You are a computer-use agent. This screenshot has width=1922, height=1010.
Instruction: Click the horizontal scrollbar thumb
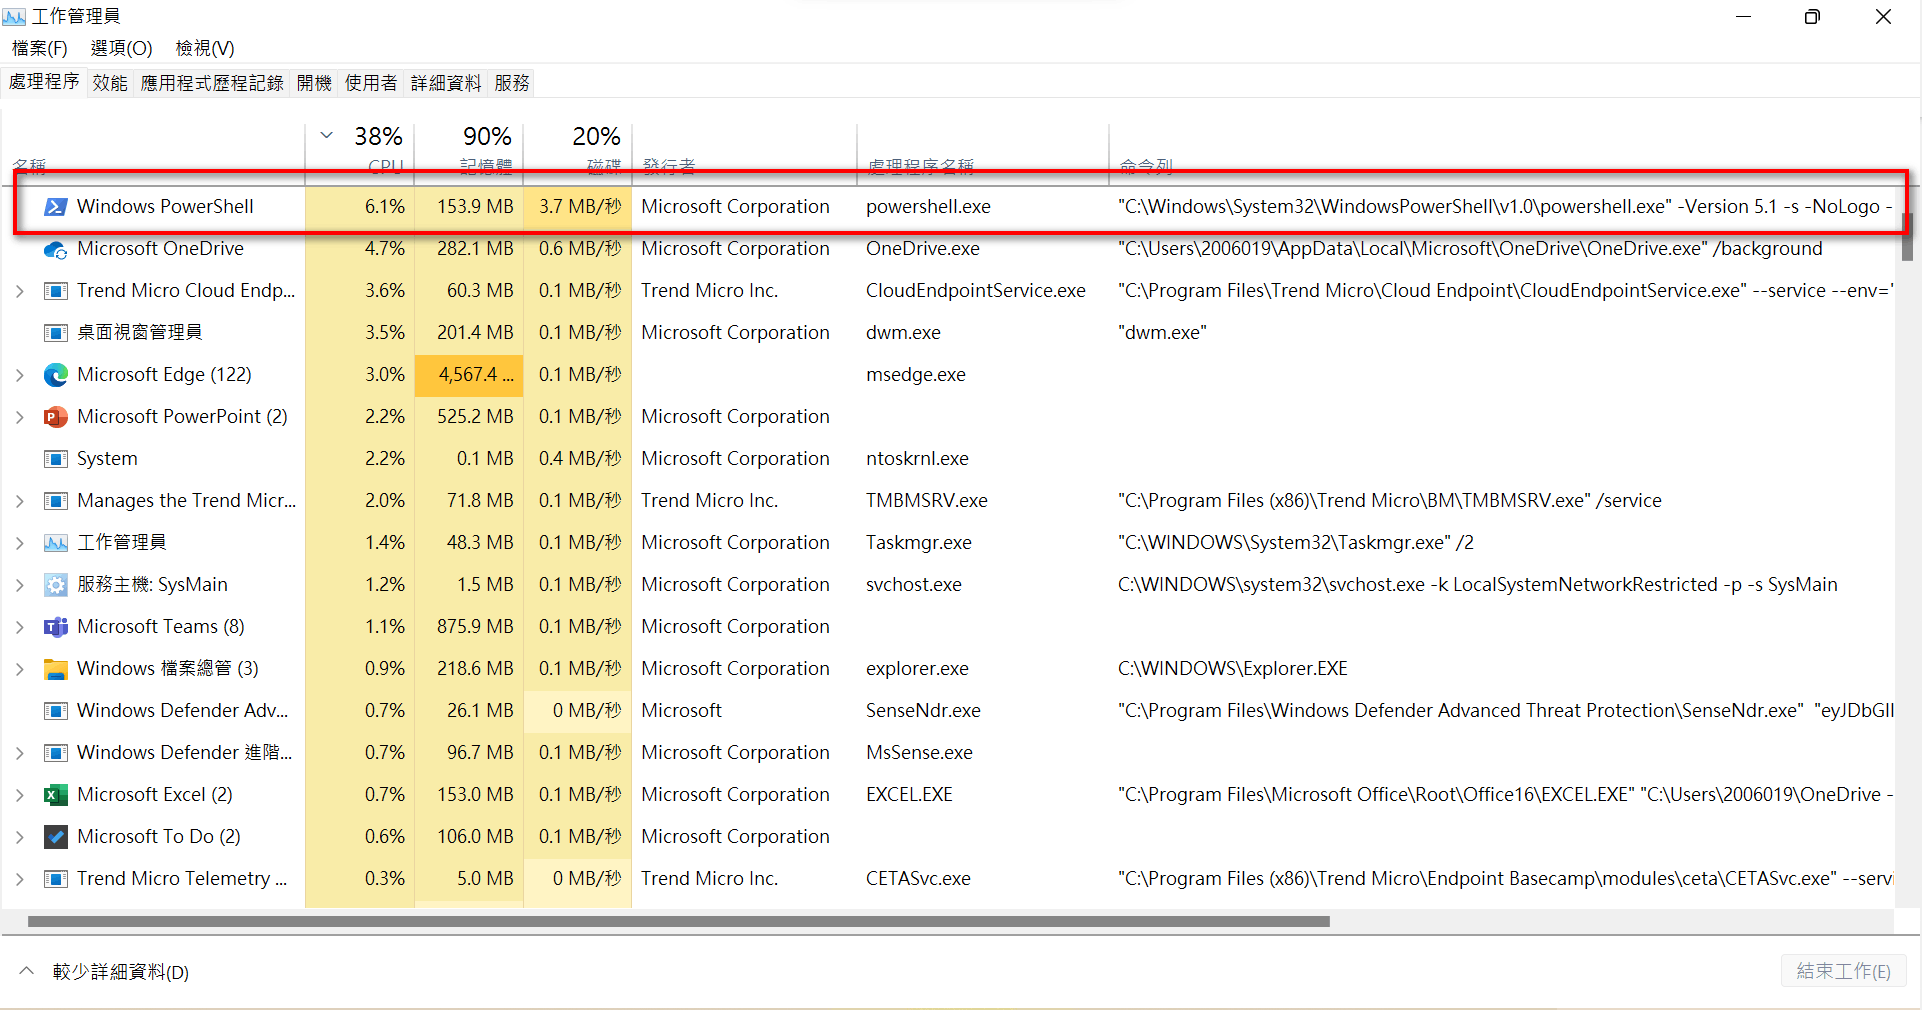click(679, 922)
